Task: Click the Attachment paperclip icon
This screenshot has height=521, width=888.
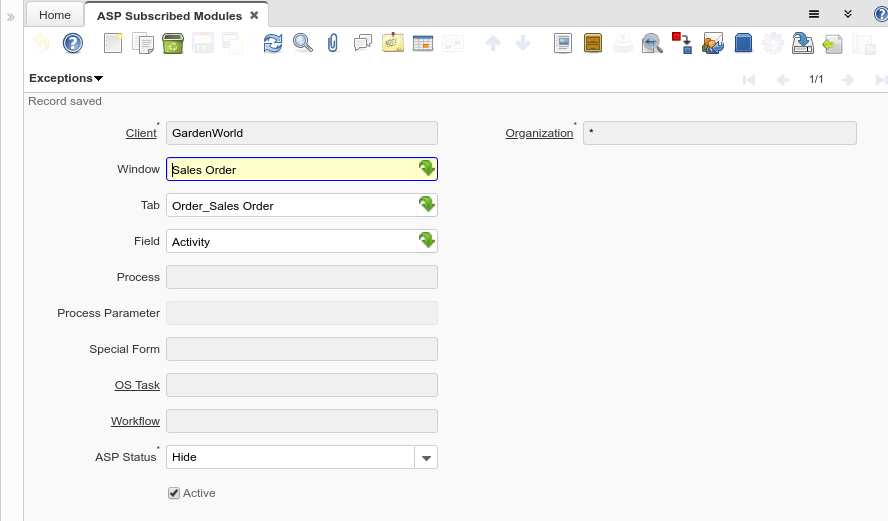Action: click(x=333, y=43)
